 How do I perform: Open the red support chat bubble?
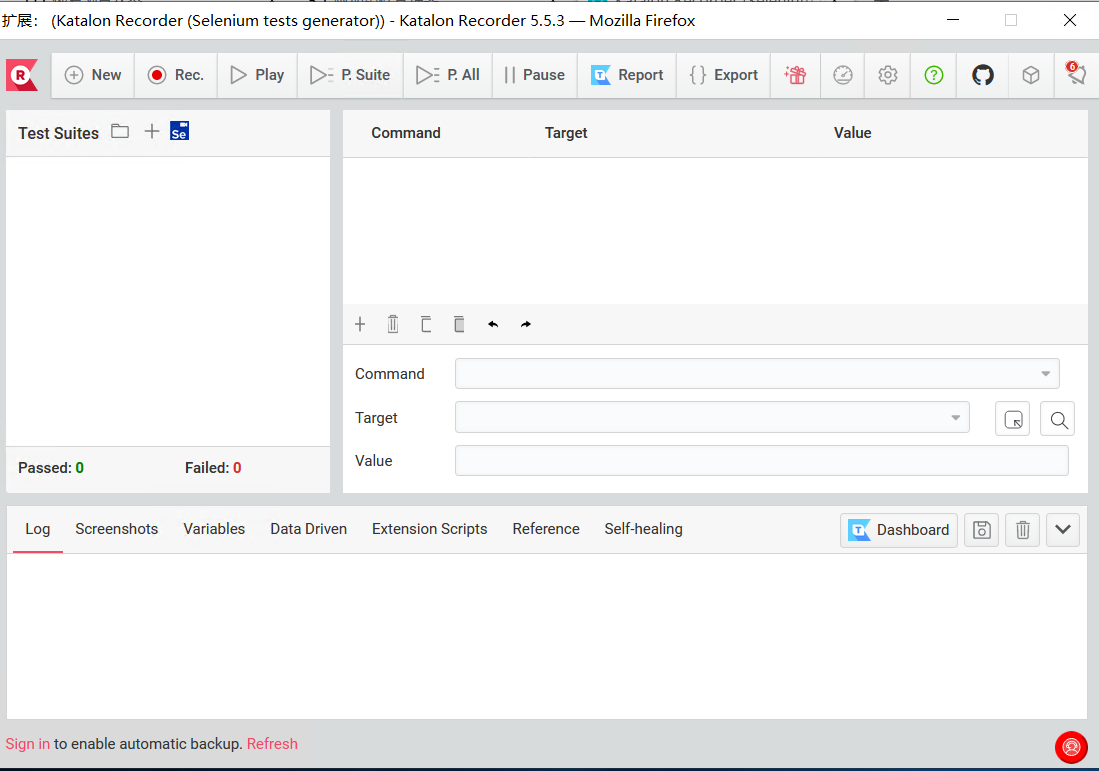click(1072, 747)
